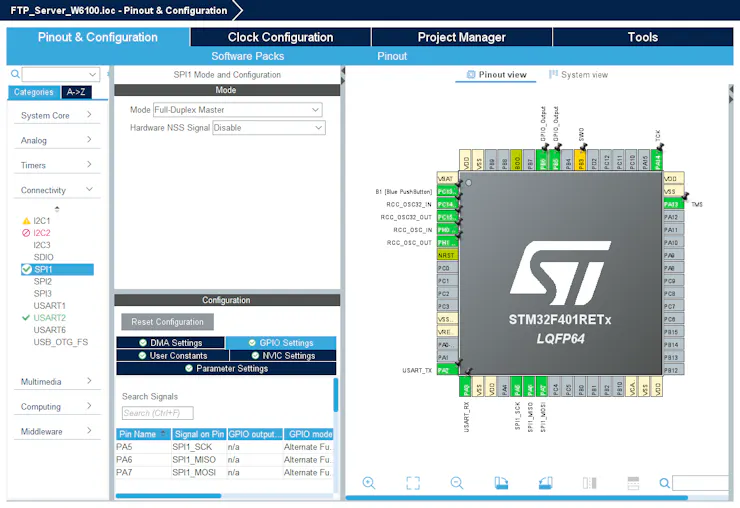Screen dimensions: 740x508
Task: Click the category search magnifier icon
Action: pyautogui.click(x=15, y=74)
